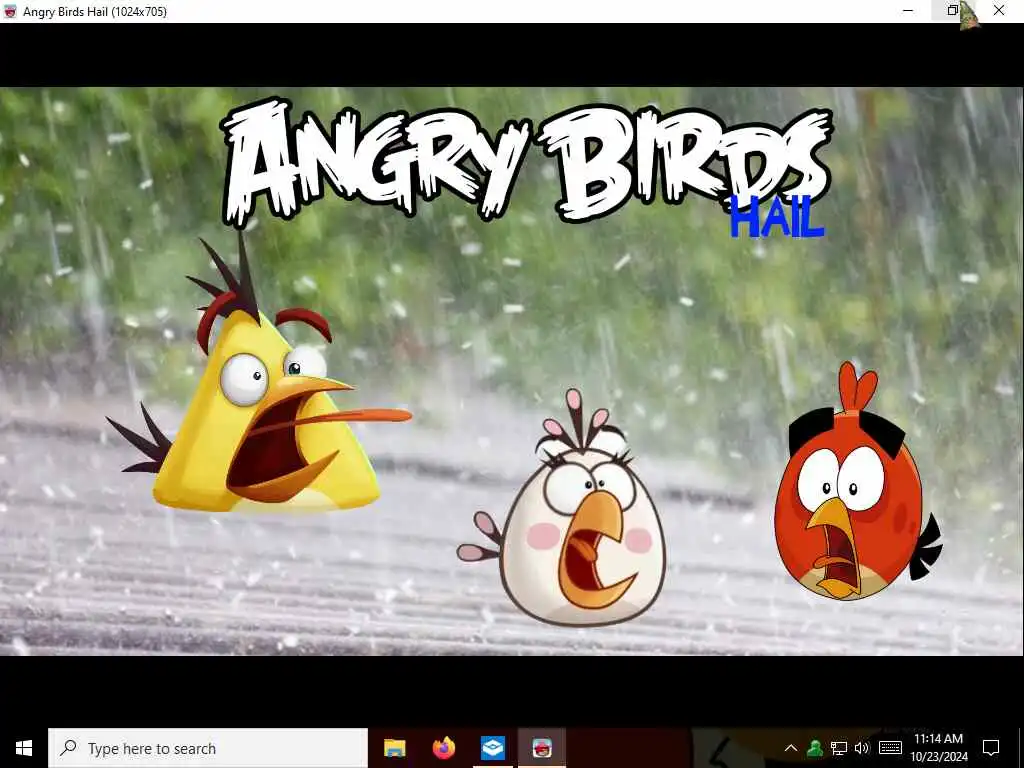Open the touch keyboard icon
This screenshot has width=1024, height=768.
(890, 748)
